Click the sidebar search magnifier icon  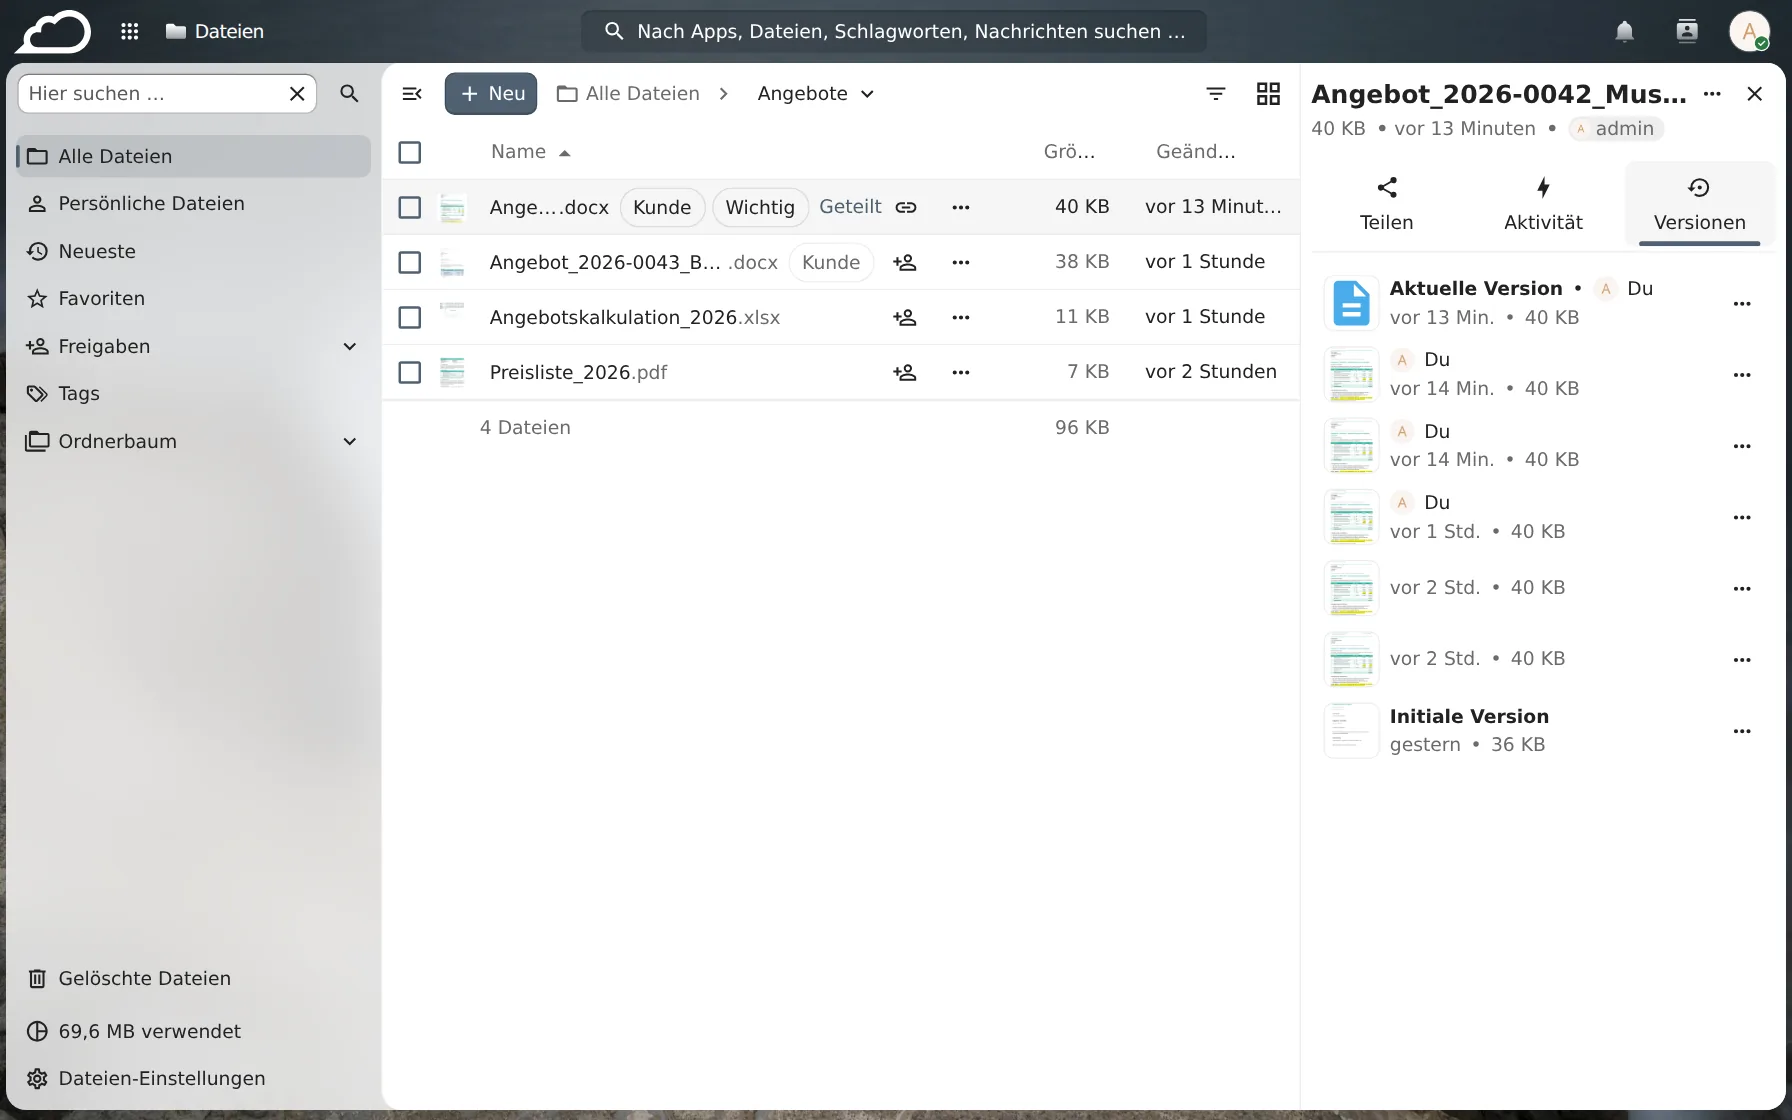pos(349,93)
